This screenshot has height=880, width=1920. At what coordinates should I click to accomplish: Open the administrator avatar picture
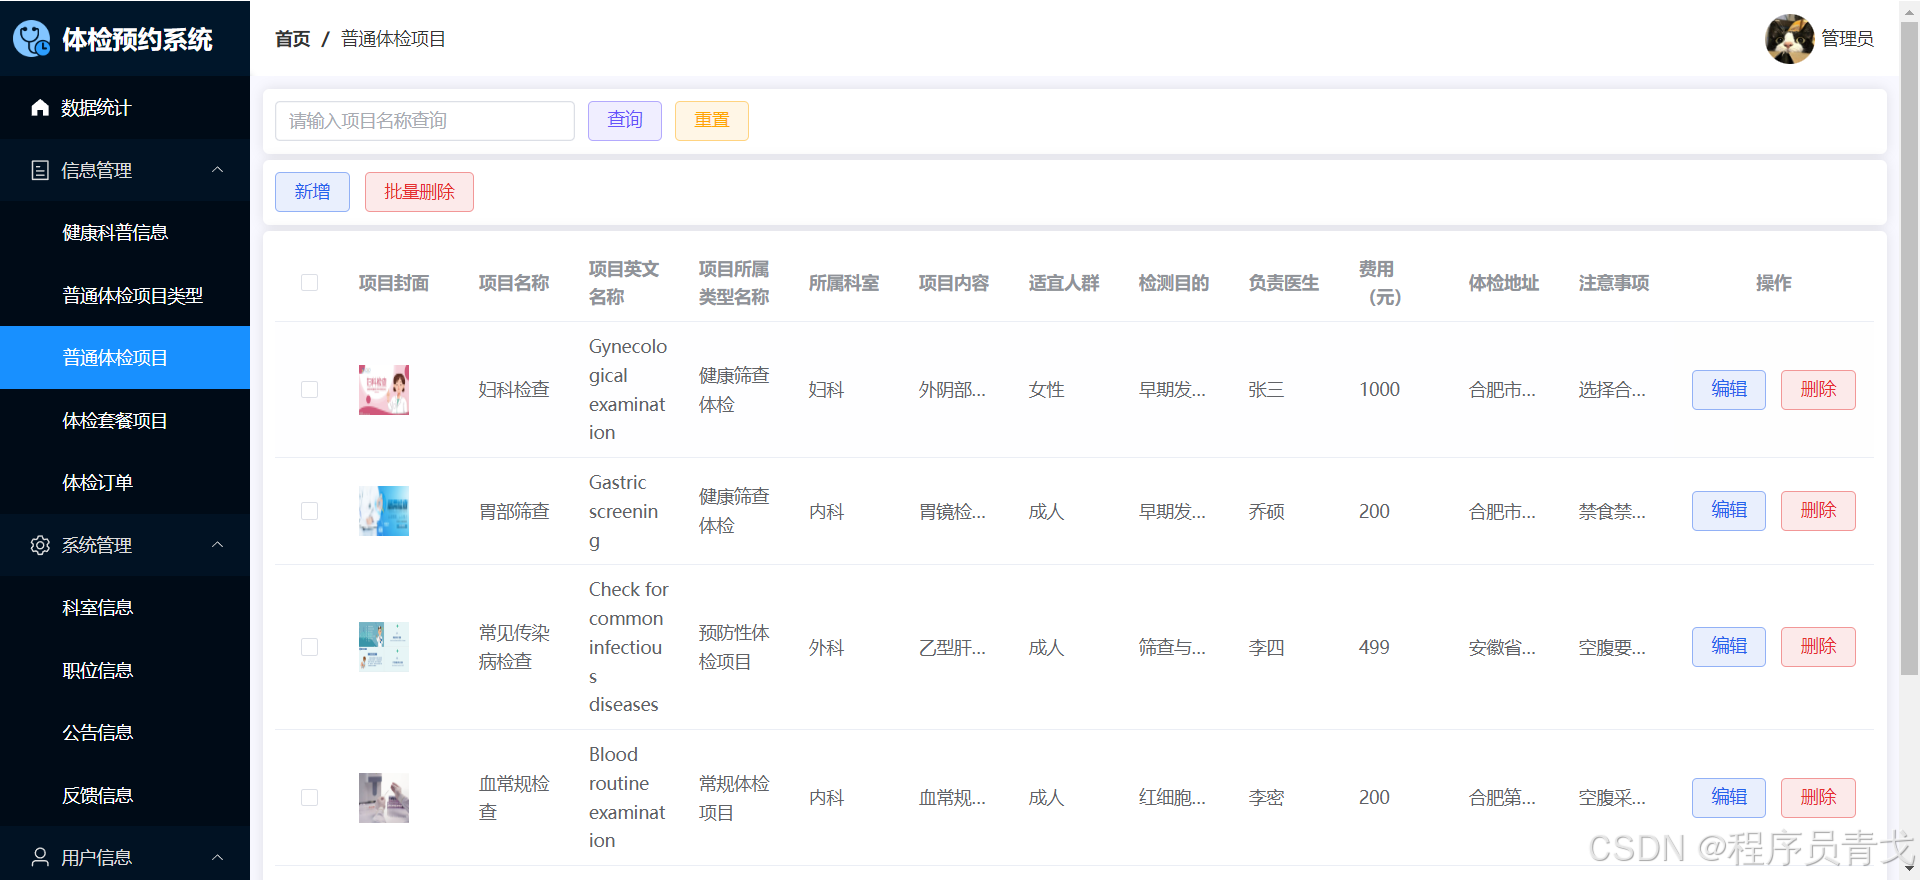[x=1790, y=39]
